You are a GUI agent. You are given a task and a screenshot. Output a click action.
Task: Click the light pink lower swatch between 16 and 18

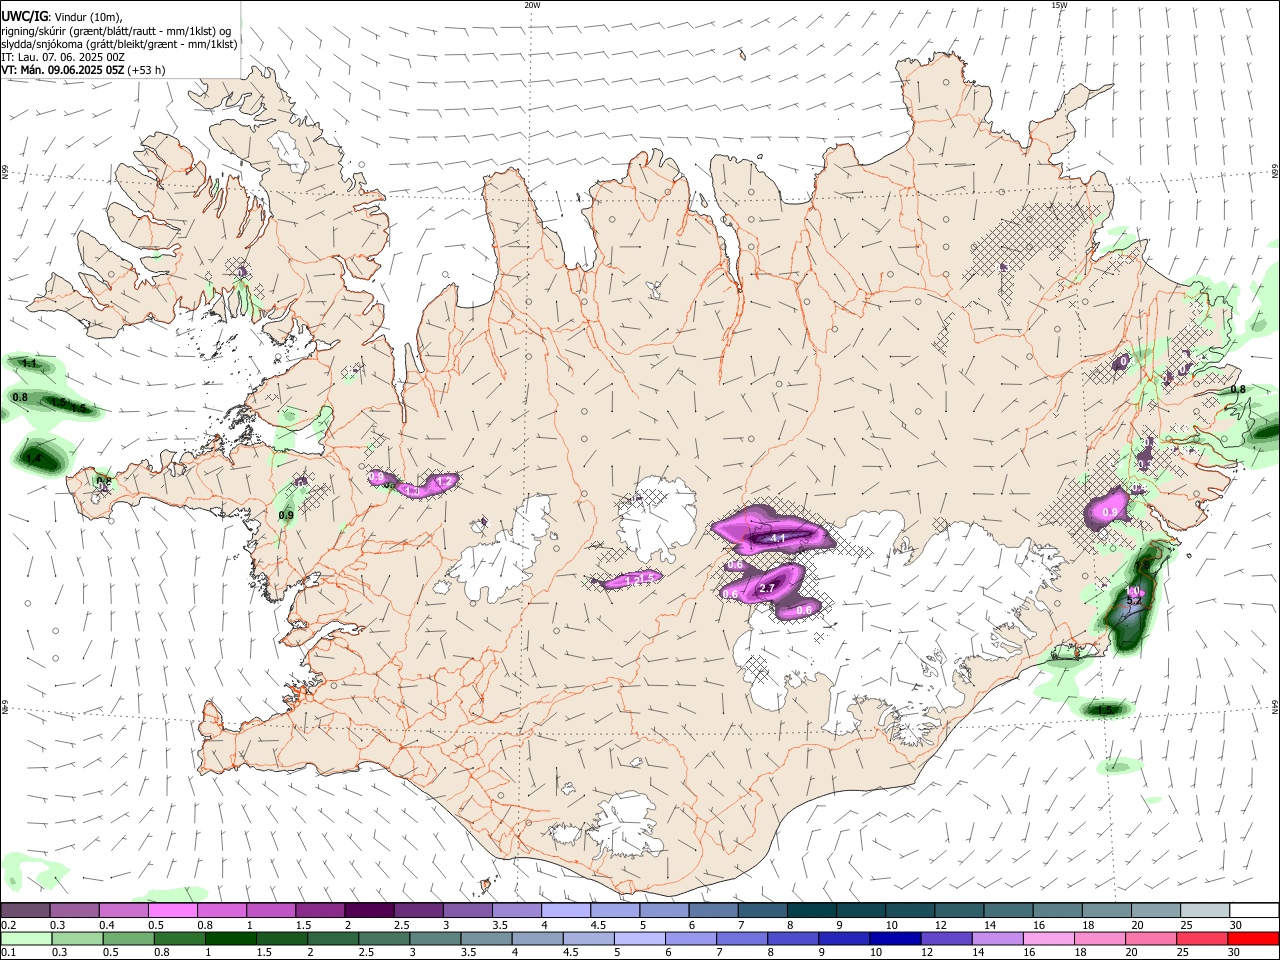click(x=1048, y=938)
